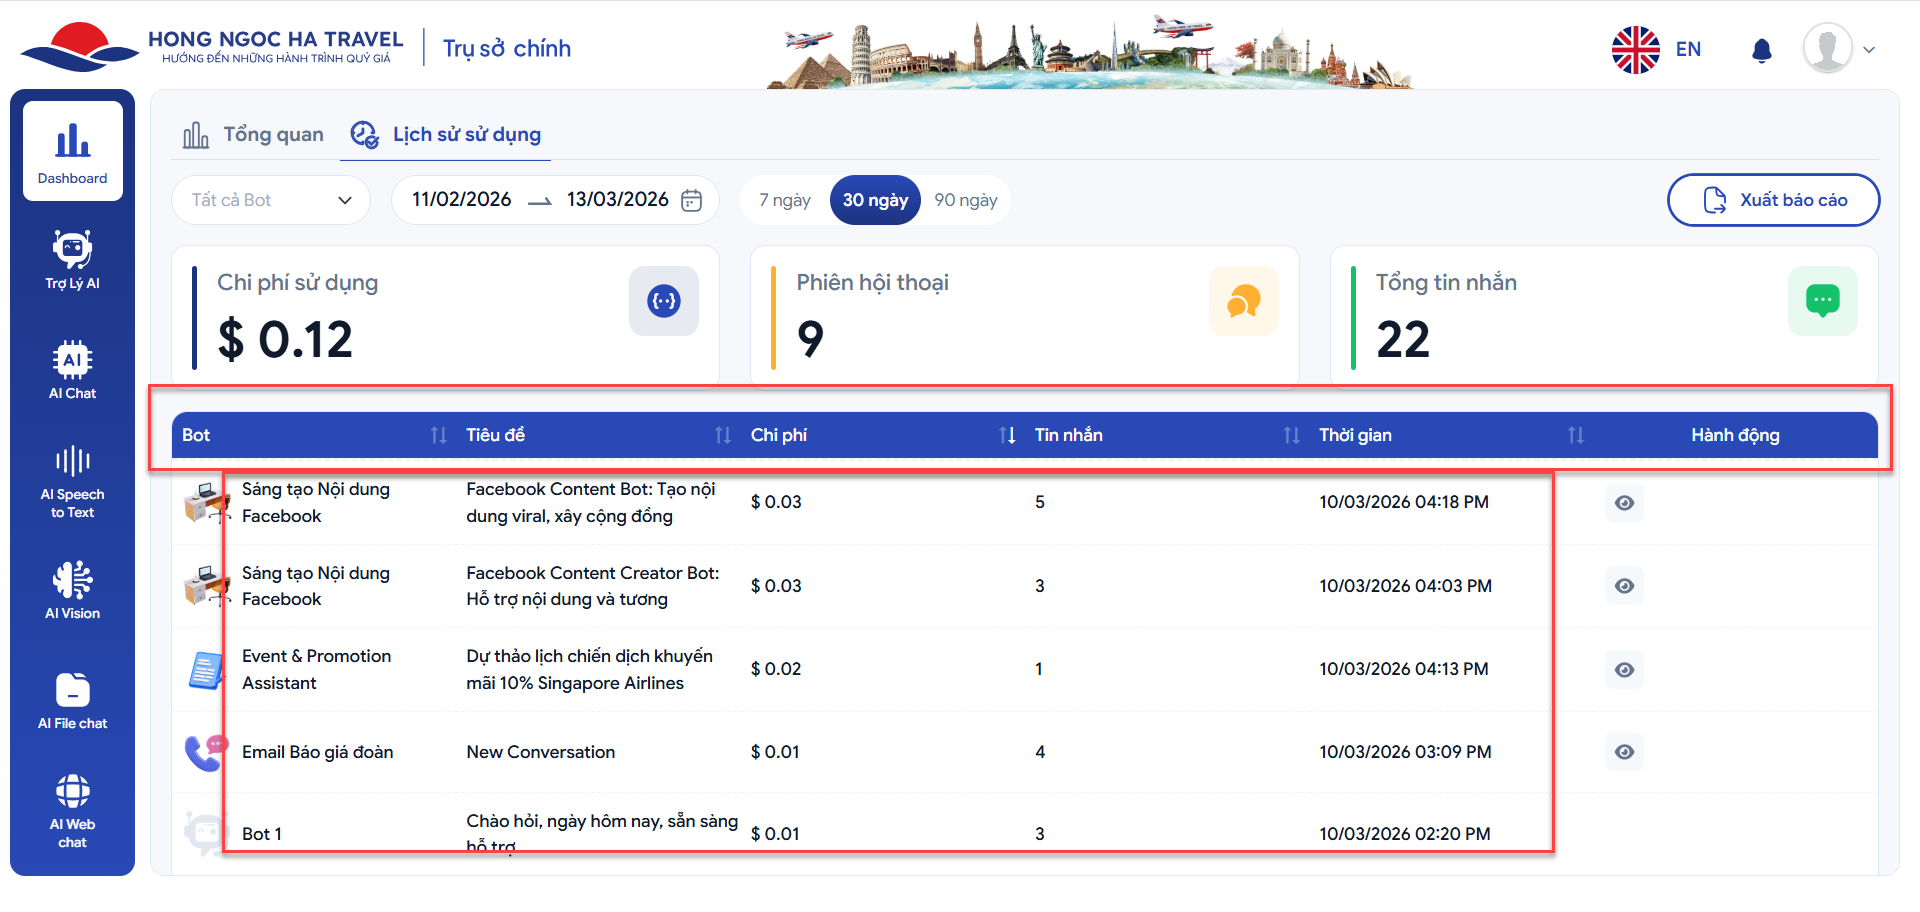
Task: Open AI Web chat in sidebar
Action: tap(72, 811)
